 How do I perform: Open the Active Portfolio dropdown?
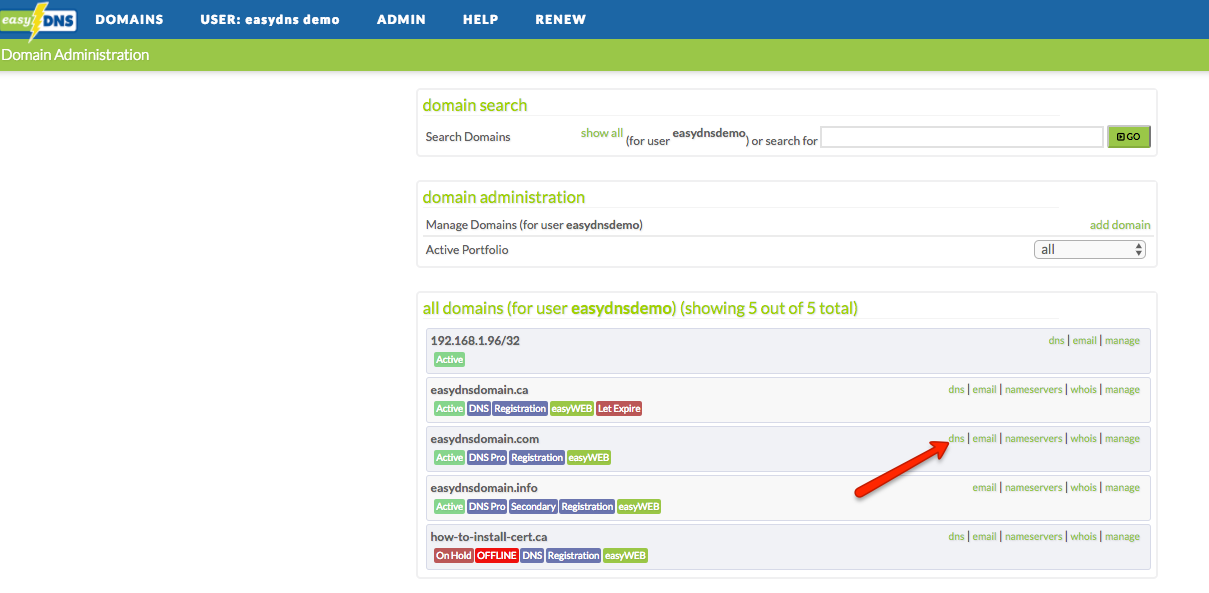point(1090,250)
